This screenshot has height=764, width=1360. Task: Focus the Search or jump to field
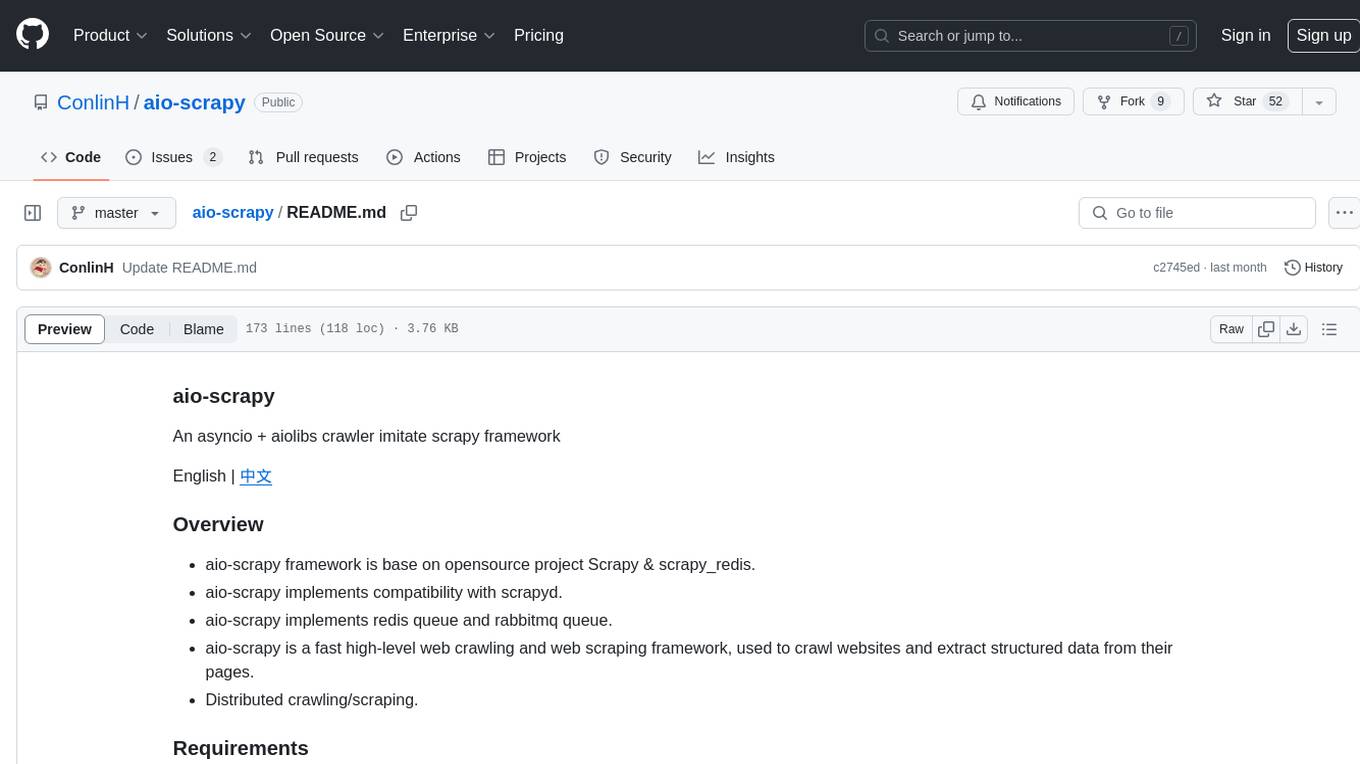(1031, 36)
